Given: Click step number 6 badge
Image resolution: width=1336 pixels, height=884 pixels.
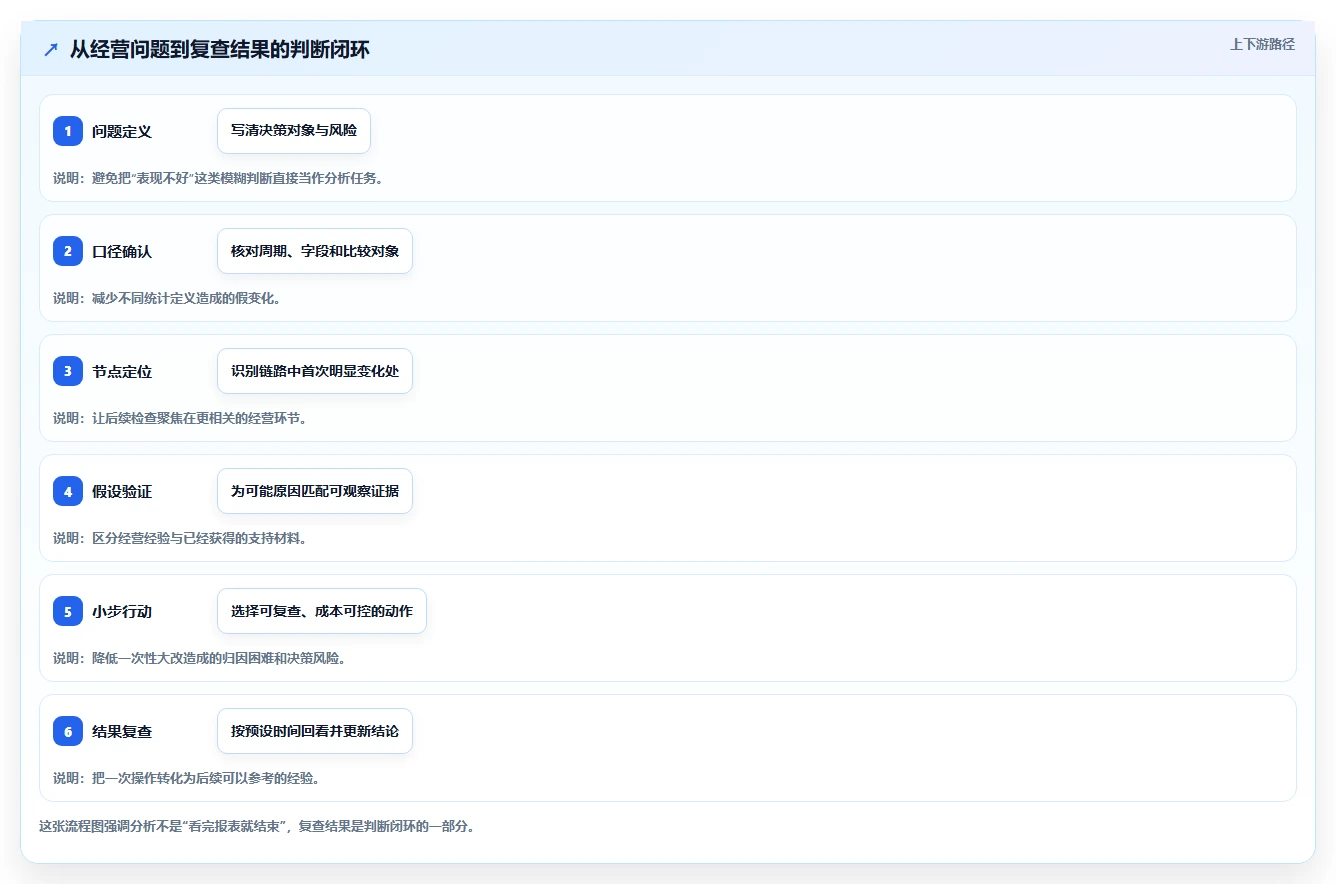Looking at the screenshot, I should tap(68, 731).
